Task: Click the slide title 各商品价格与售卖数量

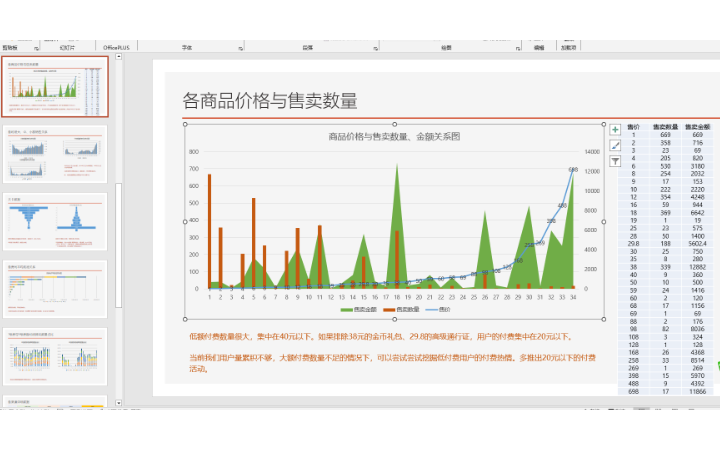Action: pyautogui.click(x=270, y=101)
